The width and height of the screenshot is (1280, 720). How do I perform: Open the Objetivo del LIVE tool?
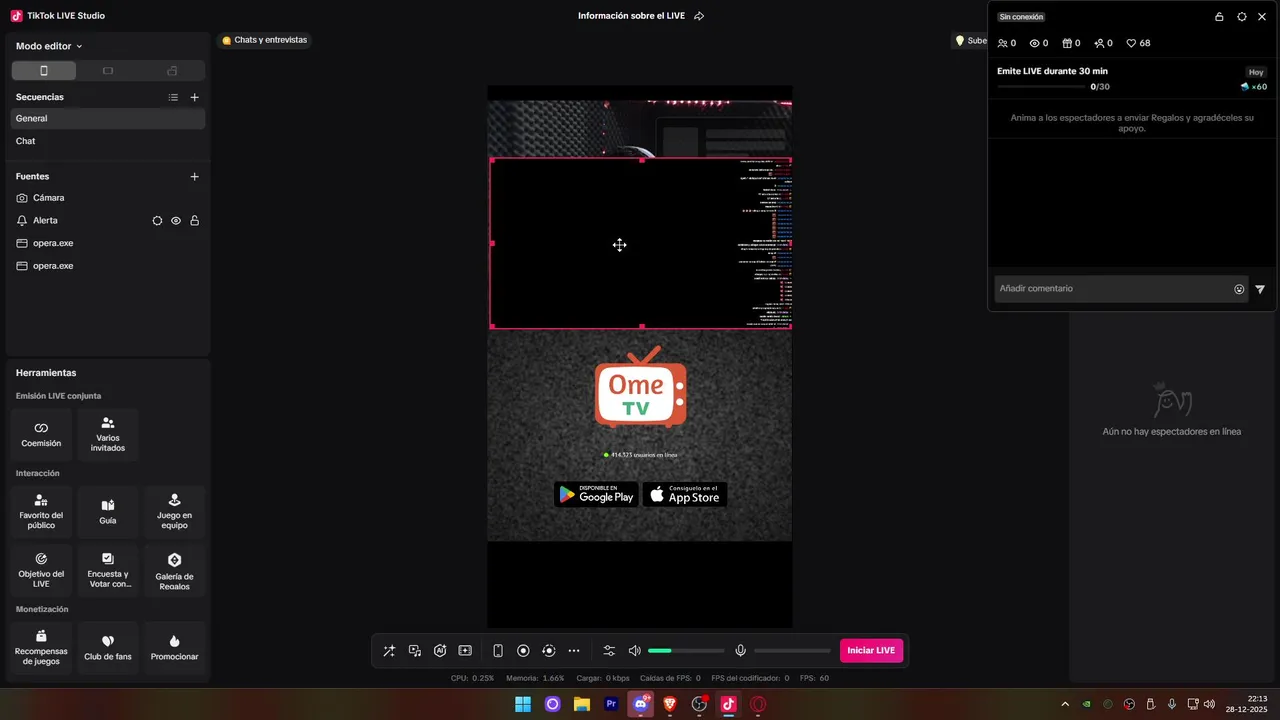41,571
